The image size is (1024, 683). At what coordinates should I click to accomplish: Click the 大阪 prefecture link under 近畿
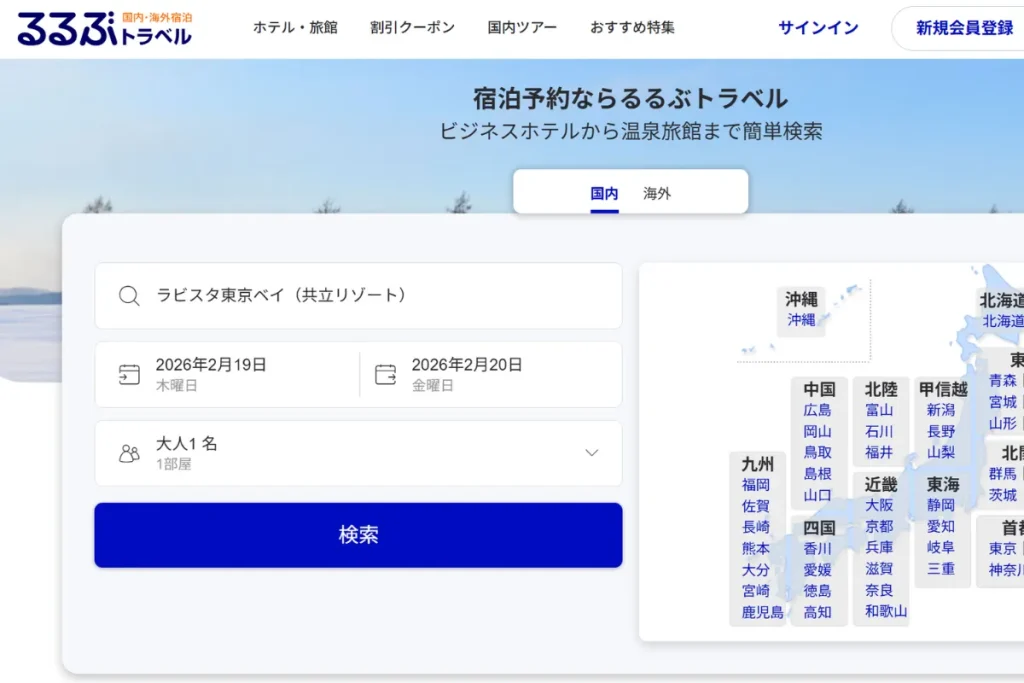point(879,505)
